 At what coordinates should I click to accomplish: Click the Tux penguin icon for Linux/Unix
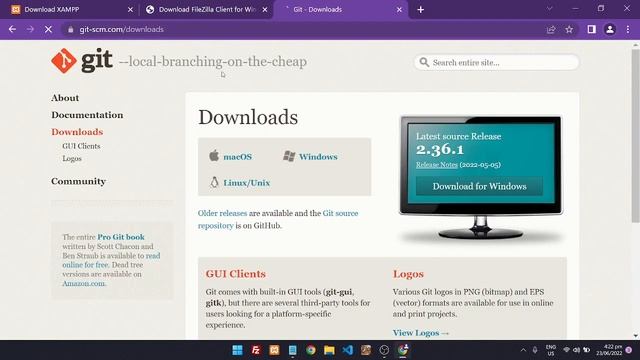pos(214,182)
